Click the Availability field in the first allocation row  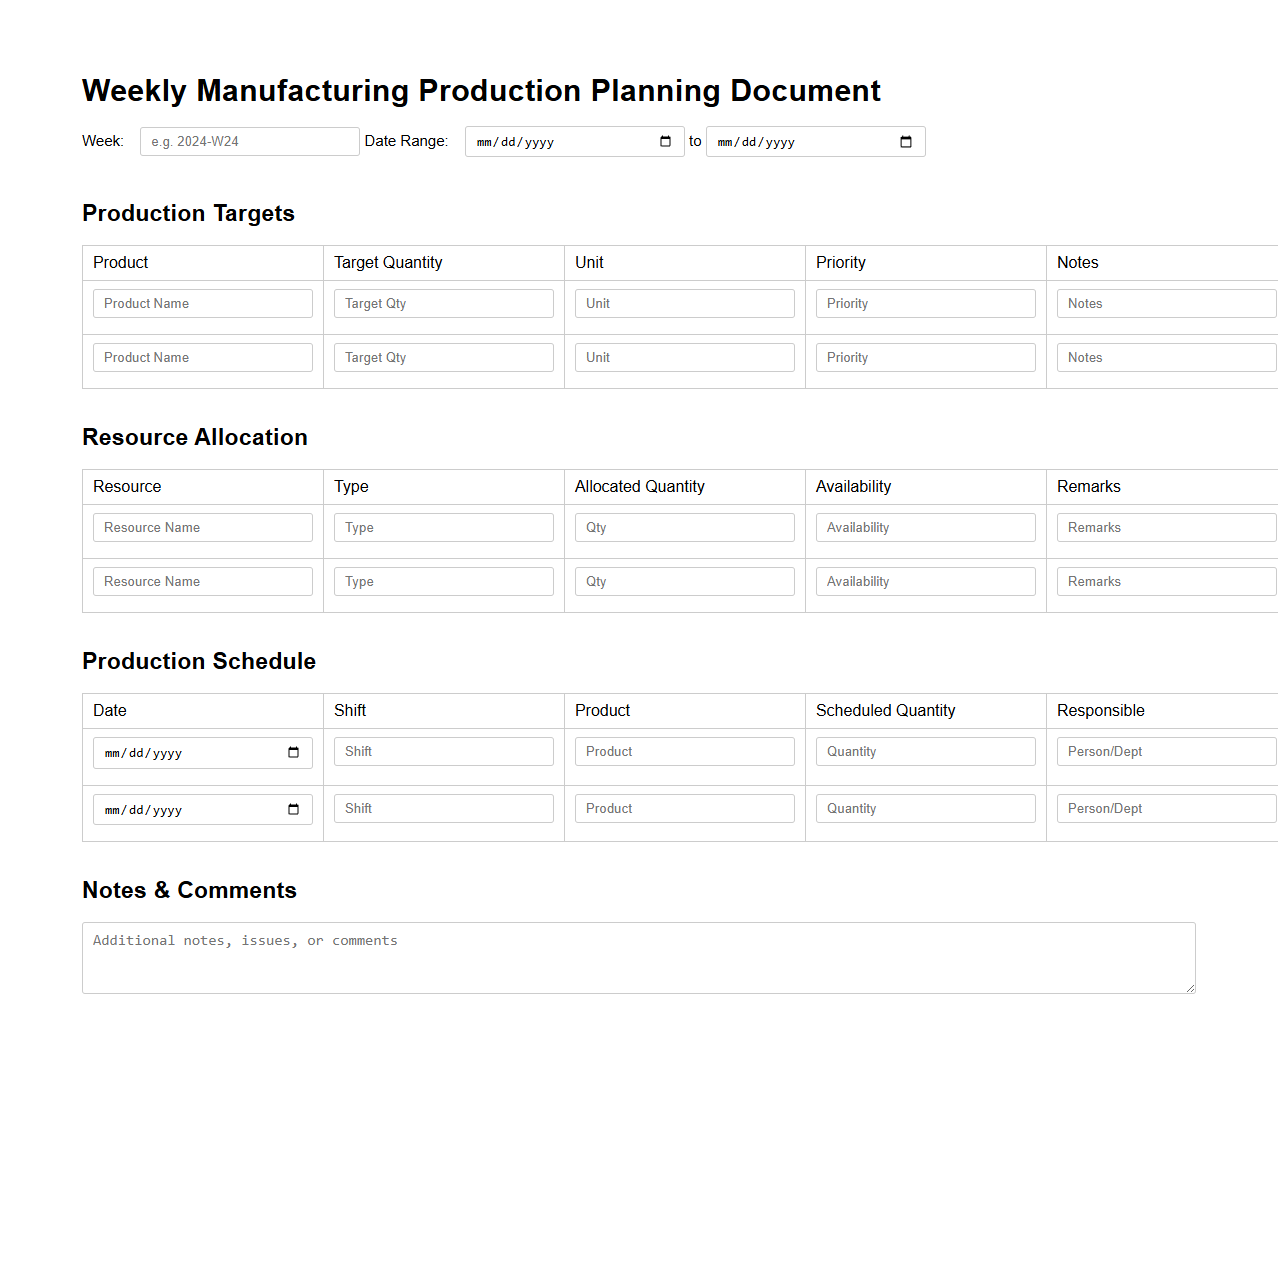pyautogui.click(x=925, y=527)
